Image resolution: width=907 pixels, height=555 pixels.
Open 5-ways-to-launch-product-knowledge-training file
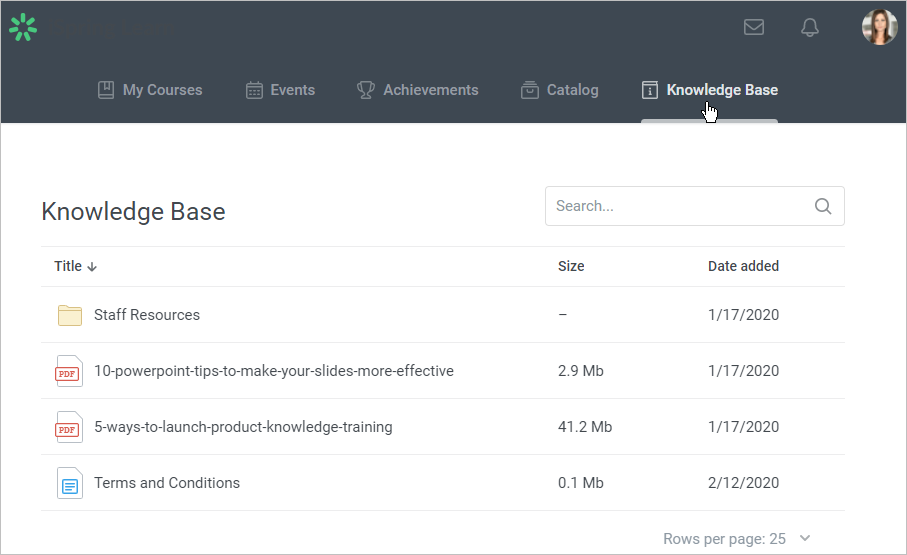click(243, 427)
